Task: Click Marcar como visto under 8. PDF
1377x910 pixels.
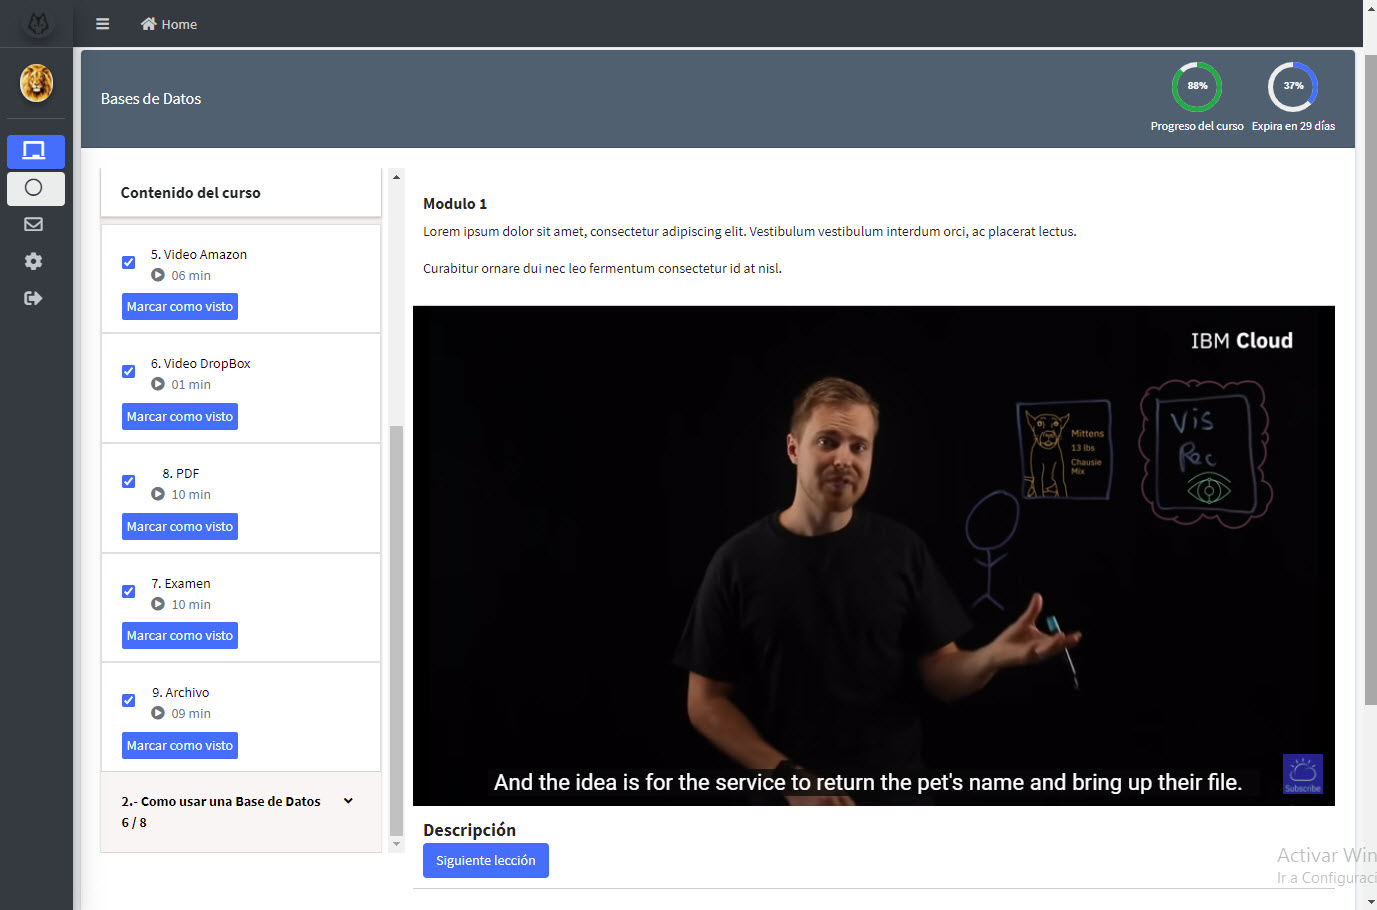Action: [180, 527]
